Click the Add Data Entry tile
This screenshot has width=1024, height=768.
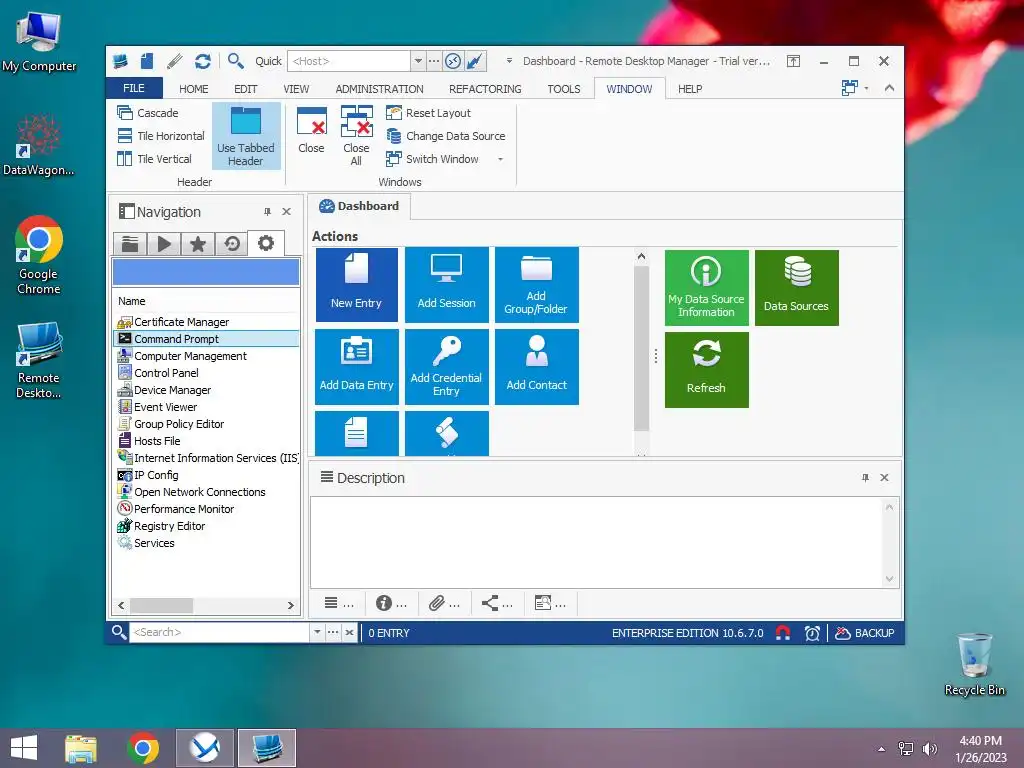coord(357,367)
